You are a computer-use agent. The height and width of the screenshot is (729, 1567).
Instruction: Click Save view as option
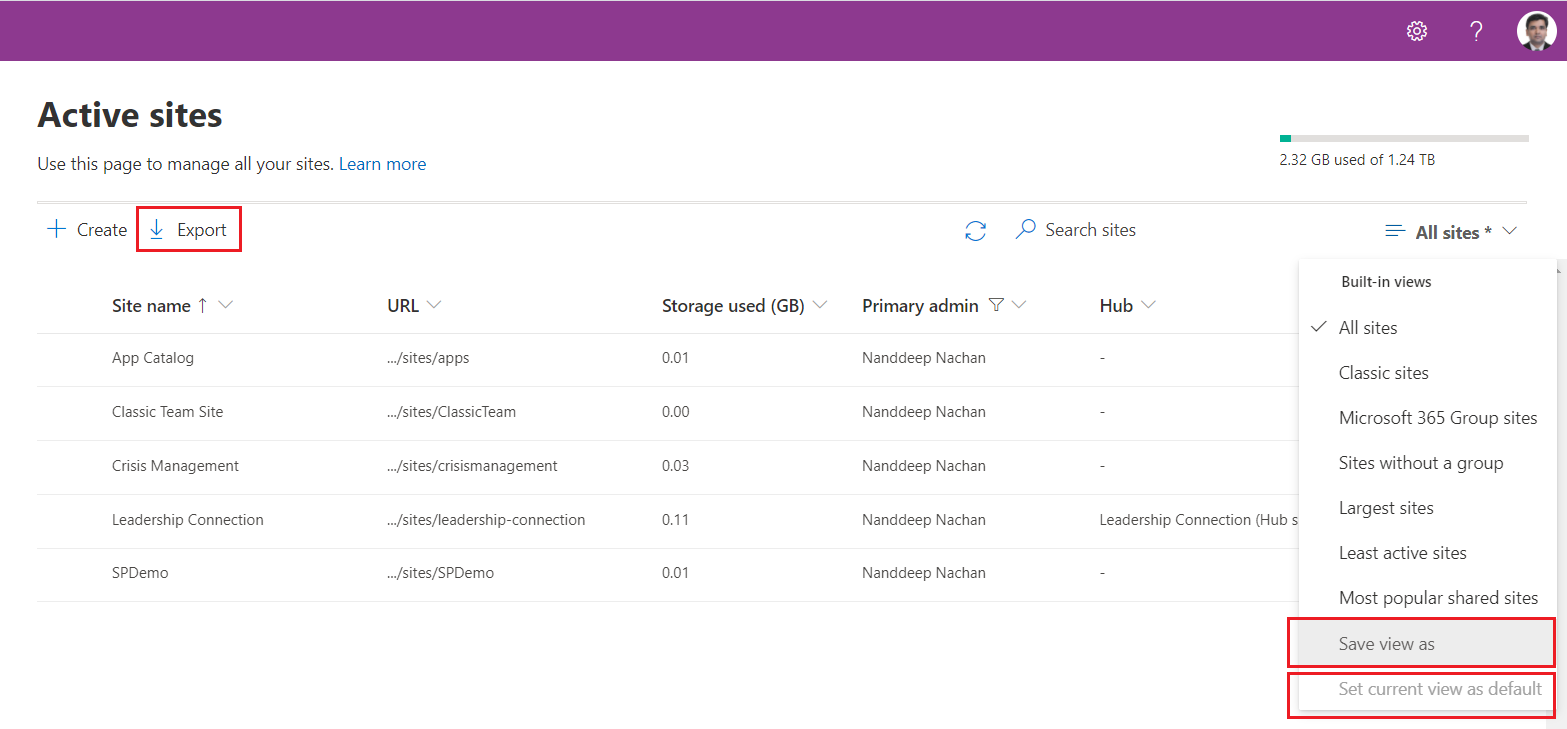[1386, 644]
